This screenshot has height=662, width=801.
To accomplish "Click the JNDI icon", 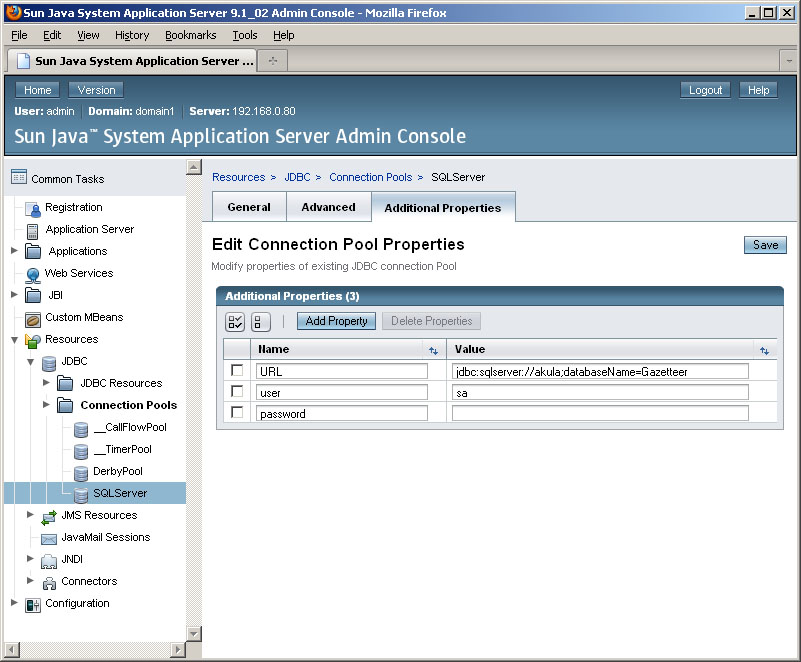I will pyautogui.click(x=49, y=561).
